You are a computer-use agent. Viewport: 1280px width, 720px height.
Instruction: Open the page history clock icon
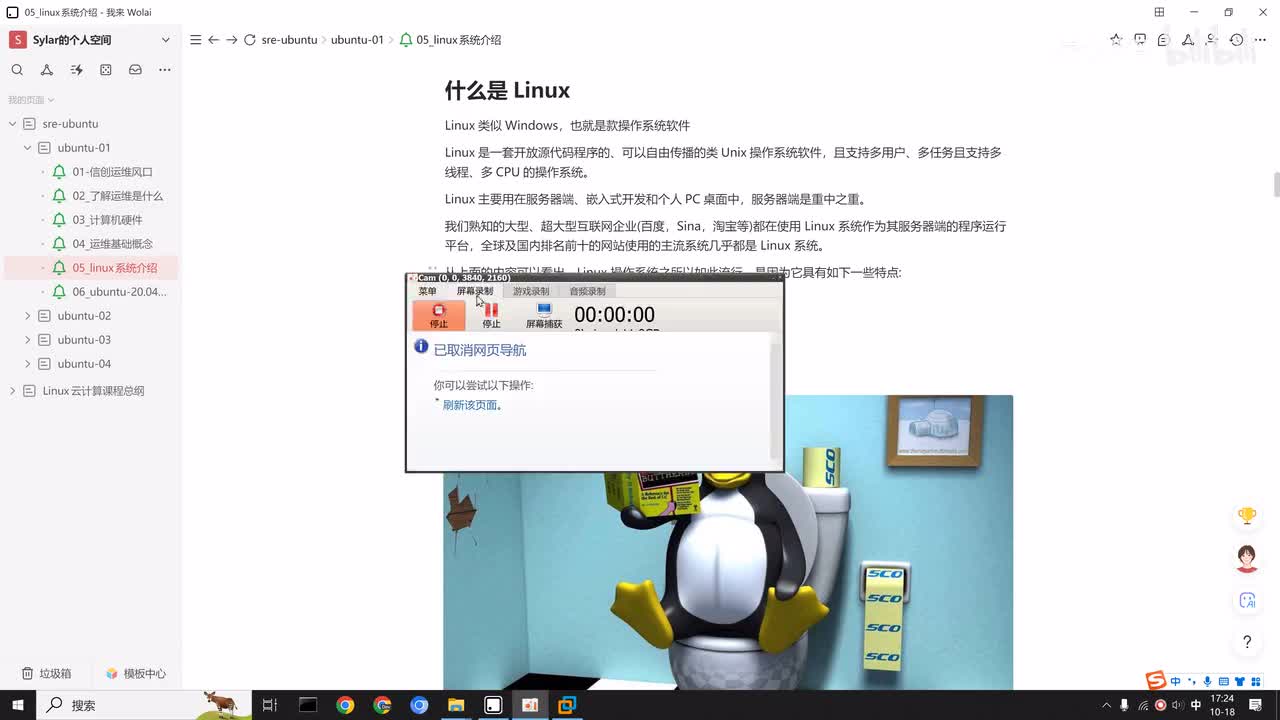click(1237, 40)
